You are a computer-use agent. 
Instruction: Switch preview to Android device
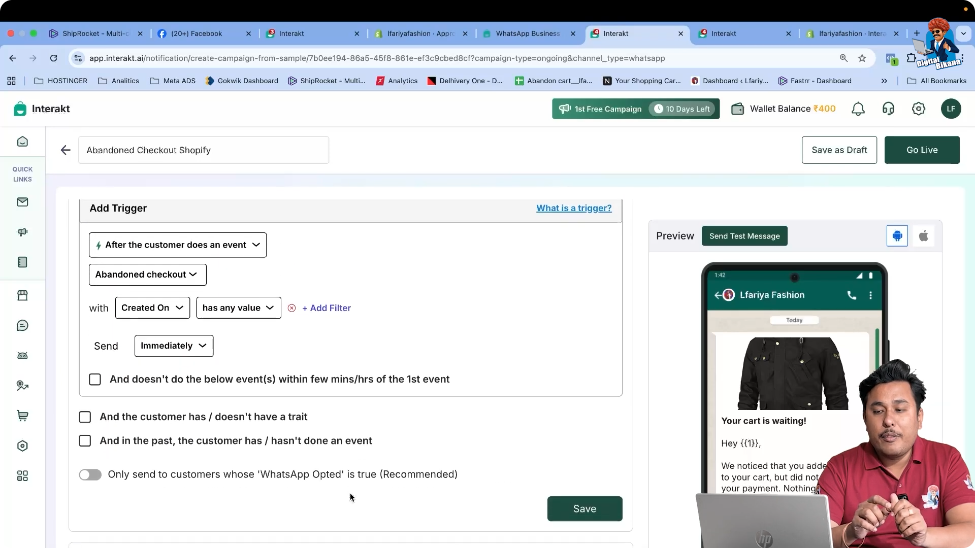coord(897,236)
